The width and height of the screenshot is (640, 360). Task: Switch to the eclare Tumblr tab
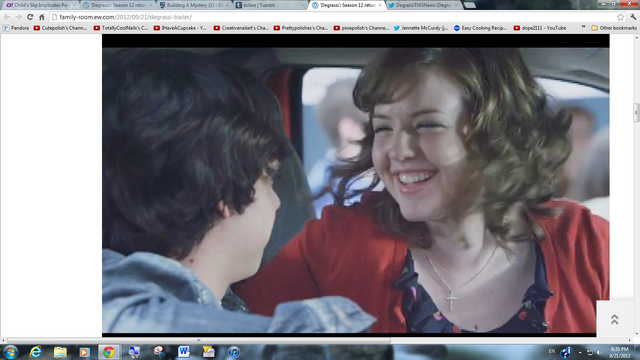point(269,5)
